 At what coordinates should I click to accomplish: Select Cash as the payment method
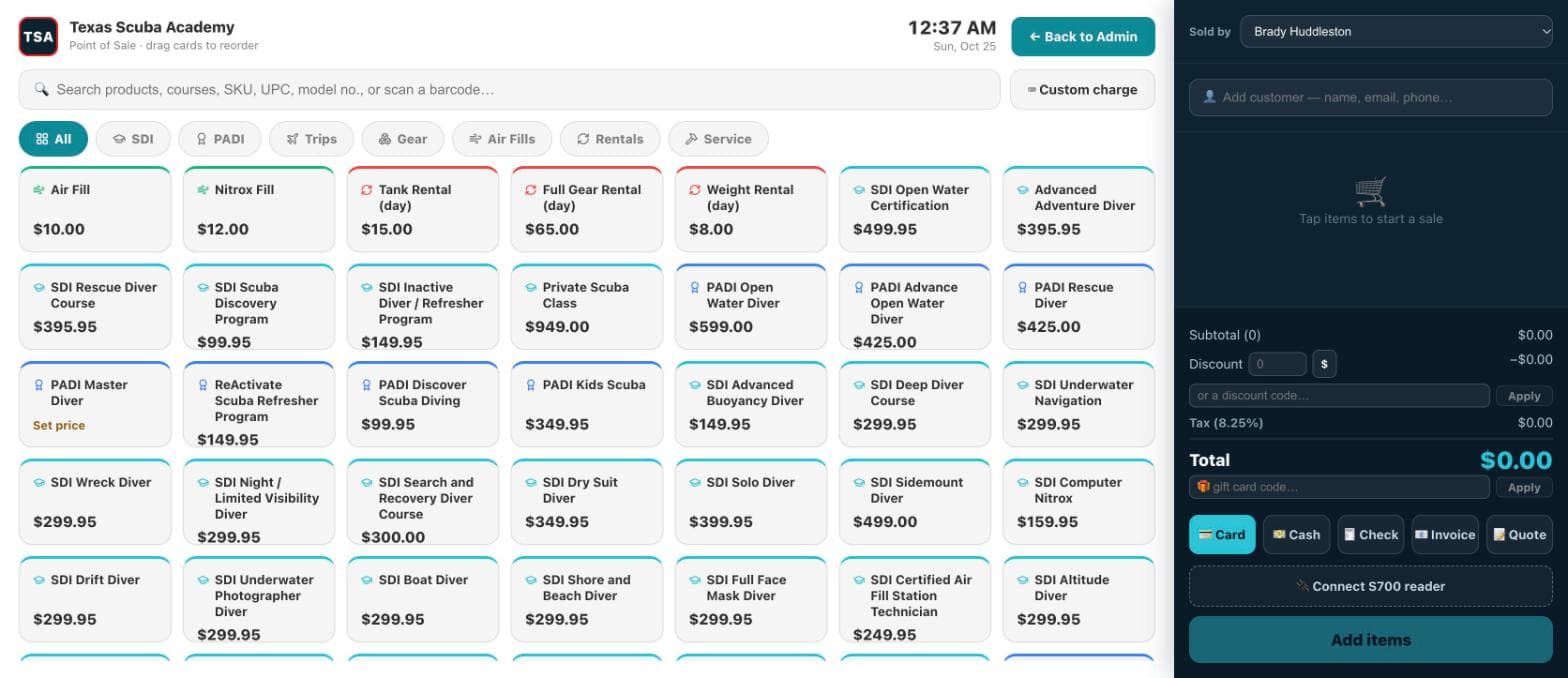pyautogui.click(x=1297, y=534)
